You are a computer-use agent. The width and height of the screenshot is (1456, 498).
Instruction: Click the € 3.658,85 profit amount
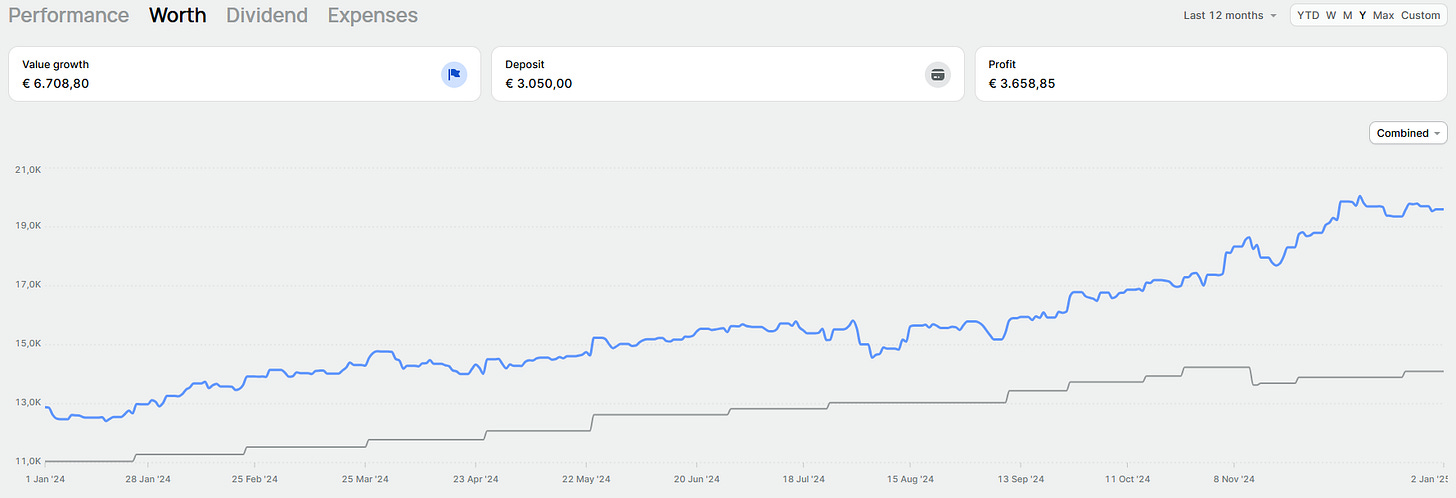(1022, 83)
